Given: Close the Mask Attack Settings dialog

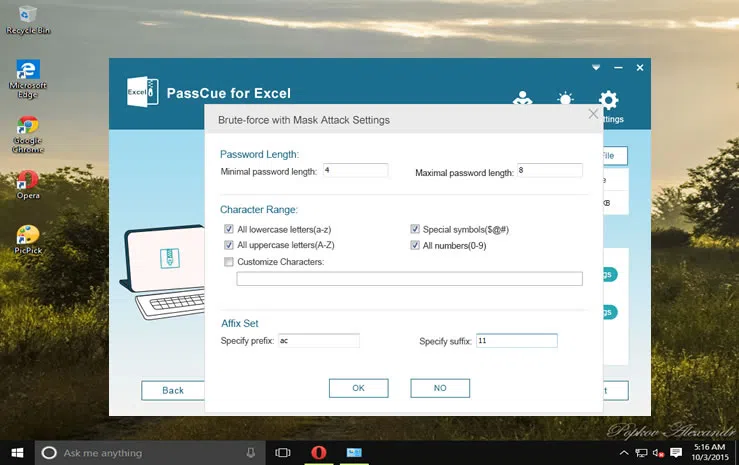Looking at the screenshot, I should coord(593,114).
